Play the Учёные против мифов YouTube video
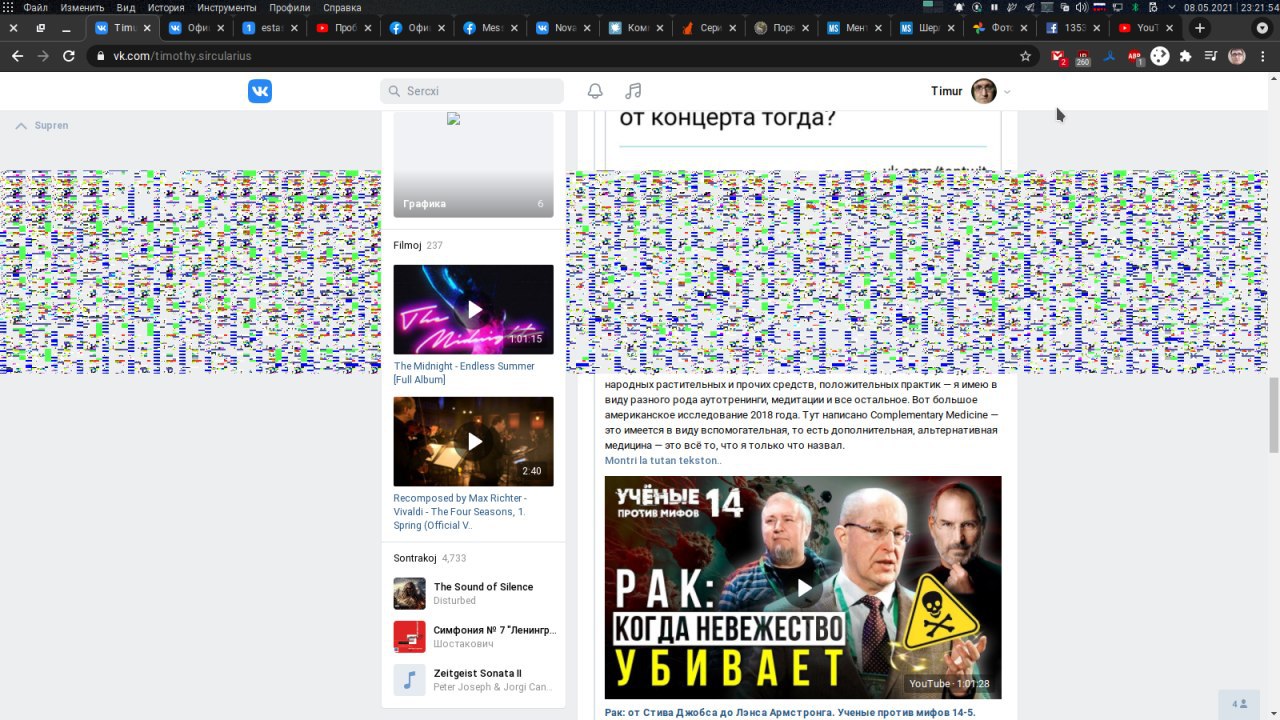This screenshot has width=1280, height=720. pos(803,587)
